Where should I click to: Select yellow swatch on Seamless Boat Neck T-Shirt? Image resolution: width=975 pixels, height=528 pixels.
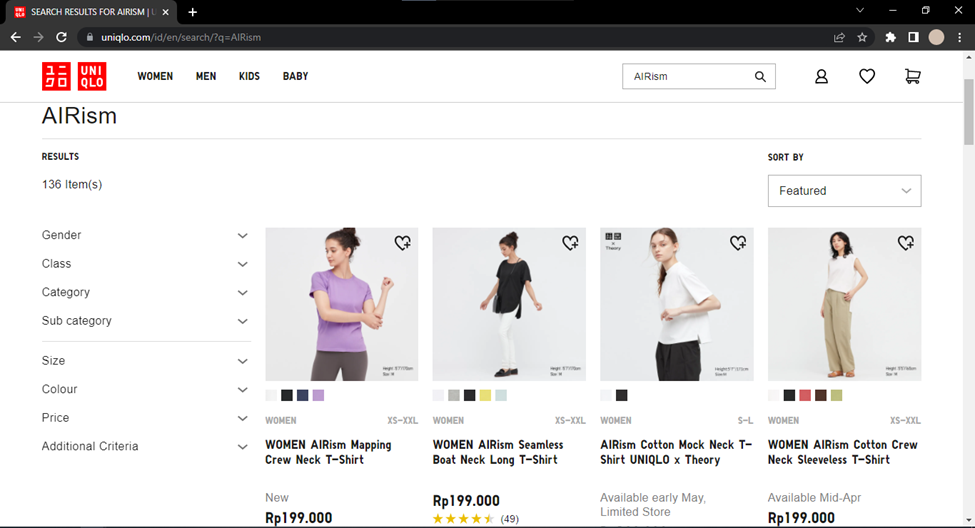[x=485, y=396]
